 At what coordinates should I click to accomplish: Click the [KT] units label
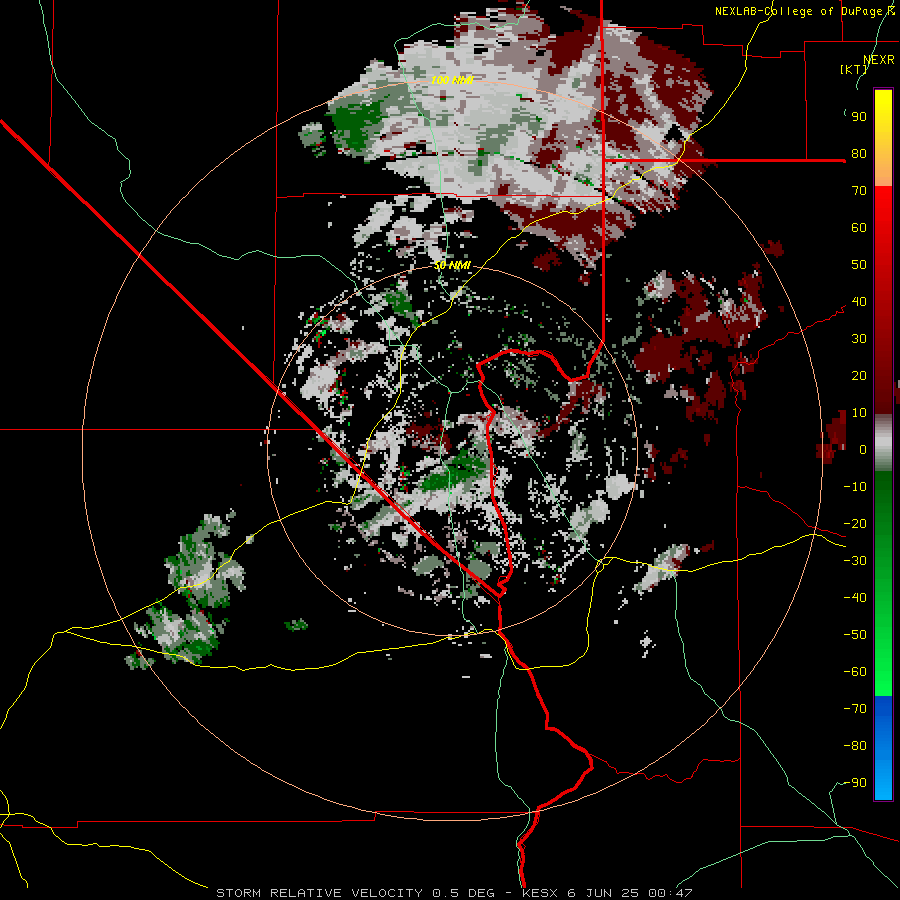point(853,69)
